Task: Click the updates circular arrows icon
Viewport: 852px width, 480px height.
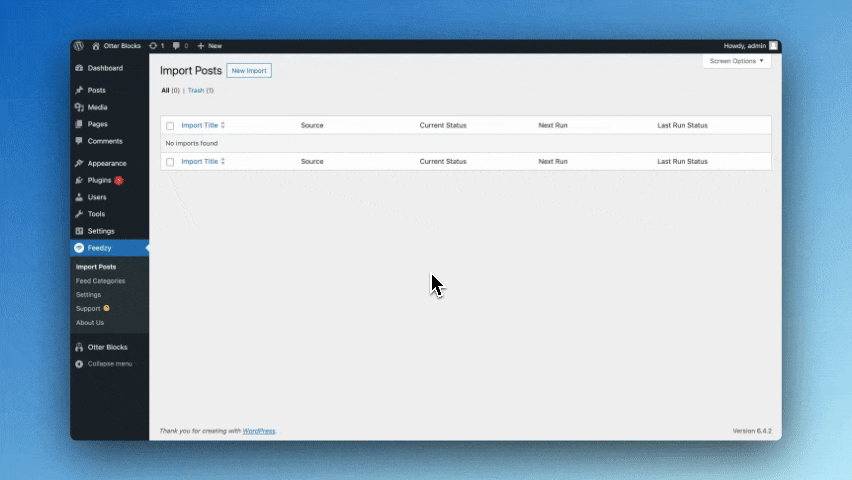Action: (153, 46)
